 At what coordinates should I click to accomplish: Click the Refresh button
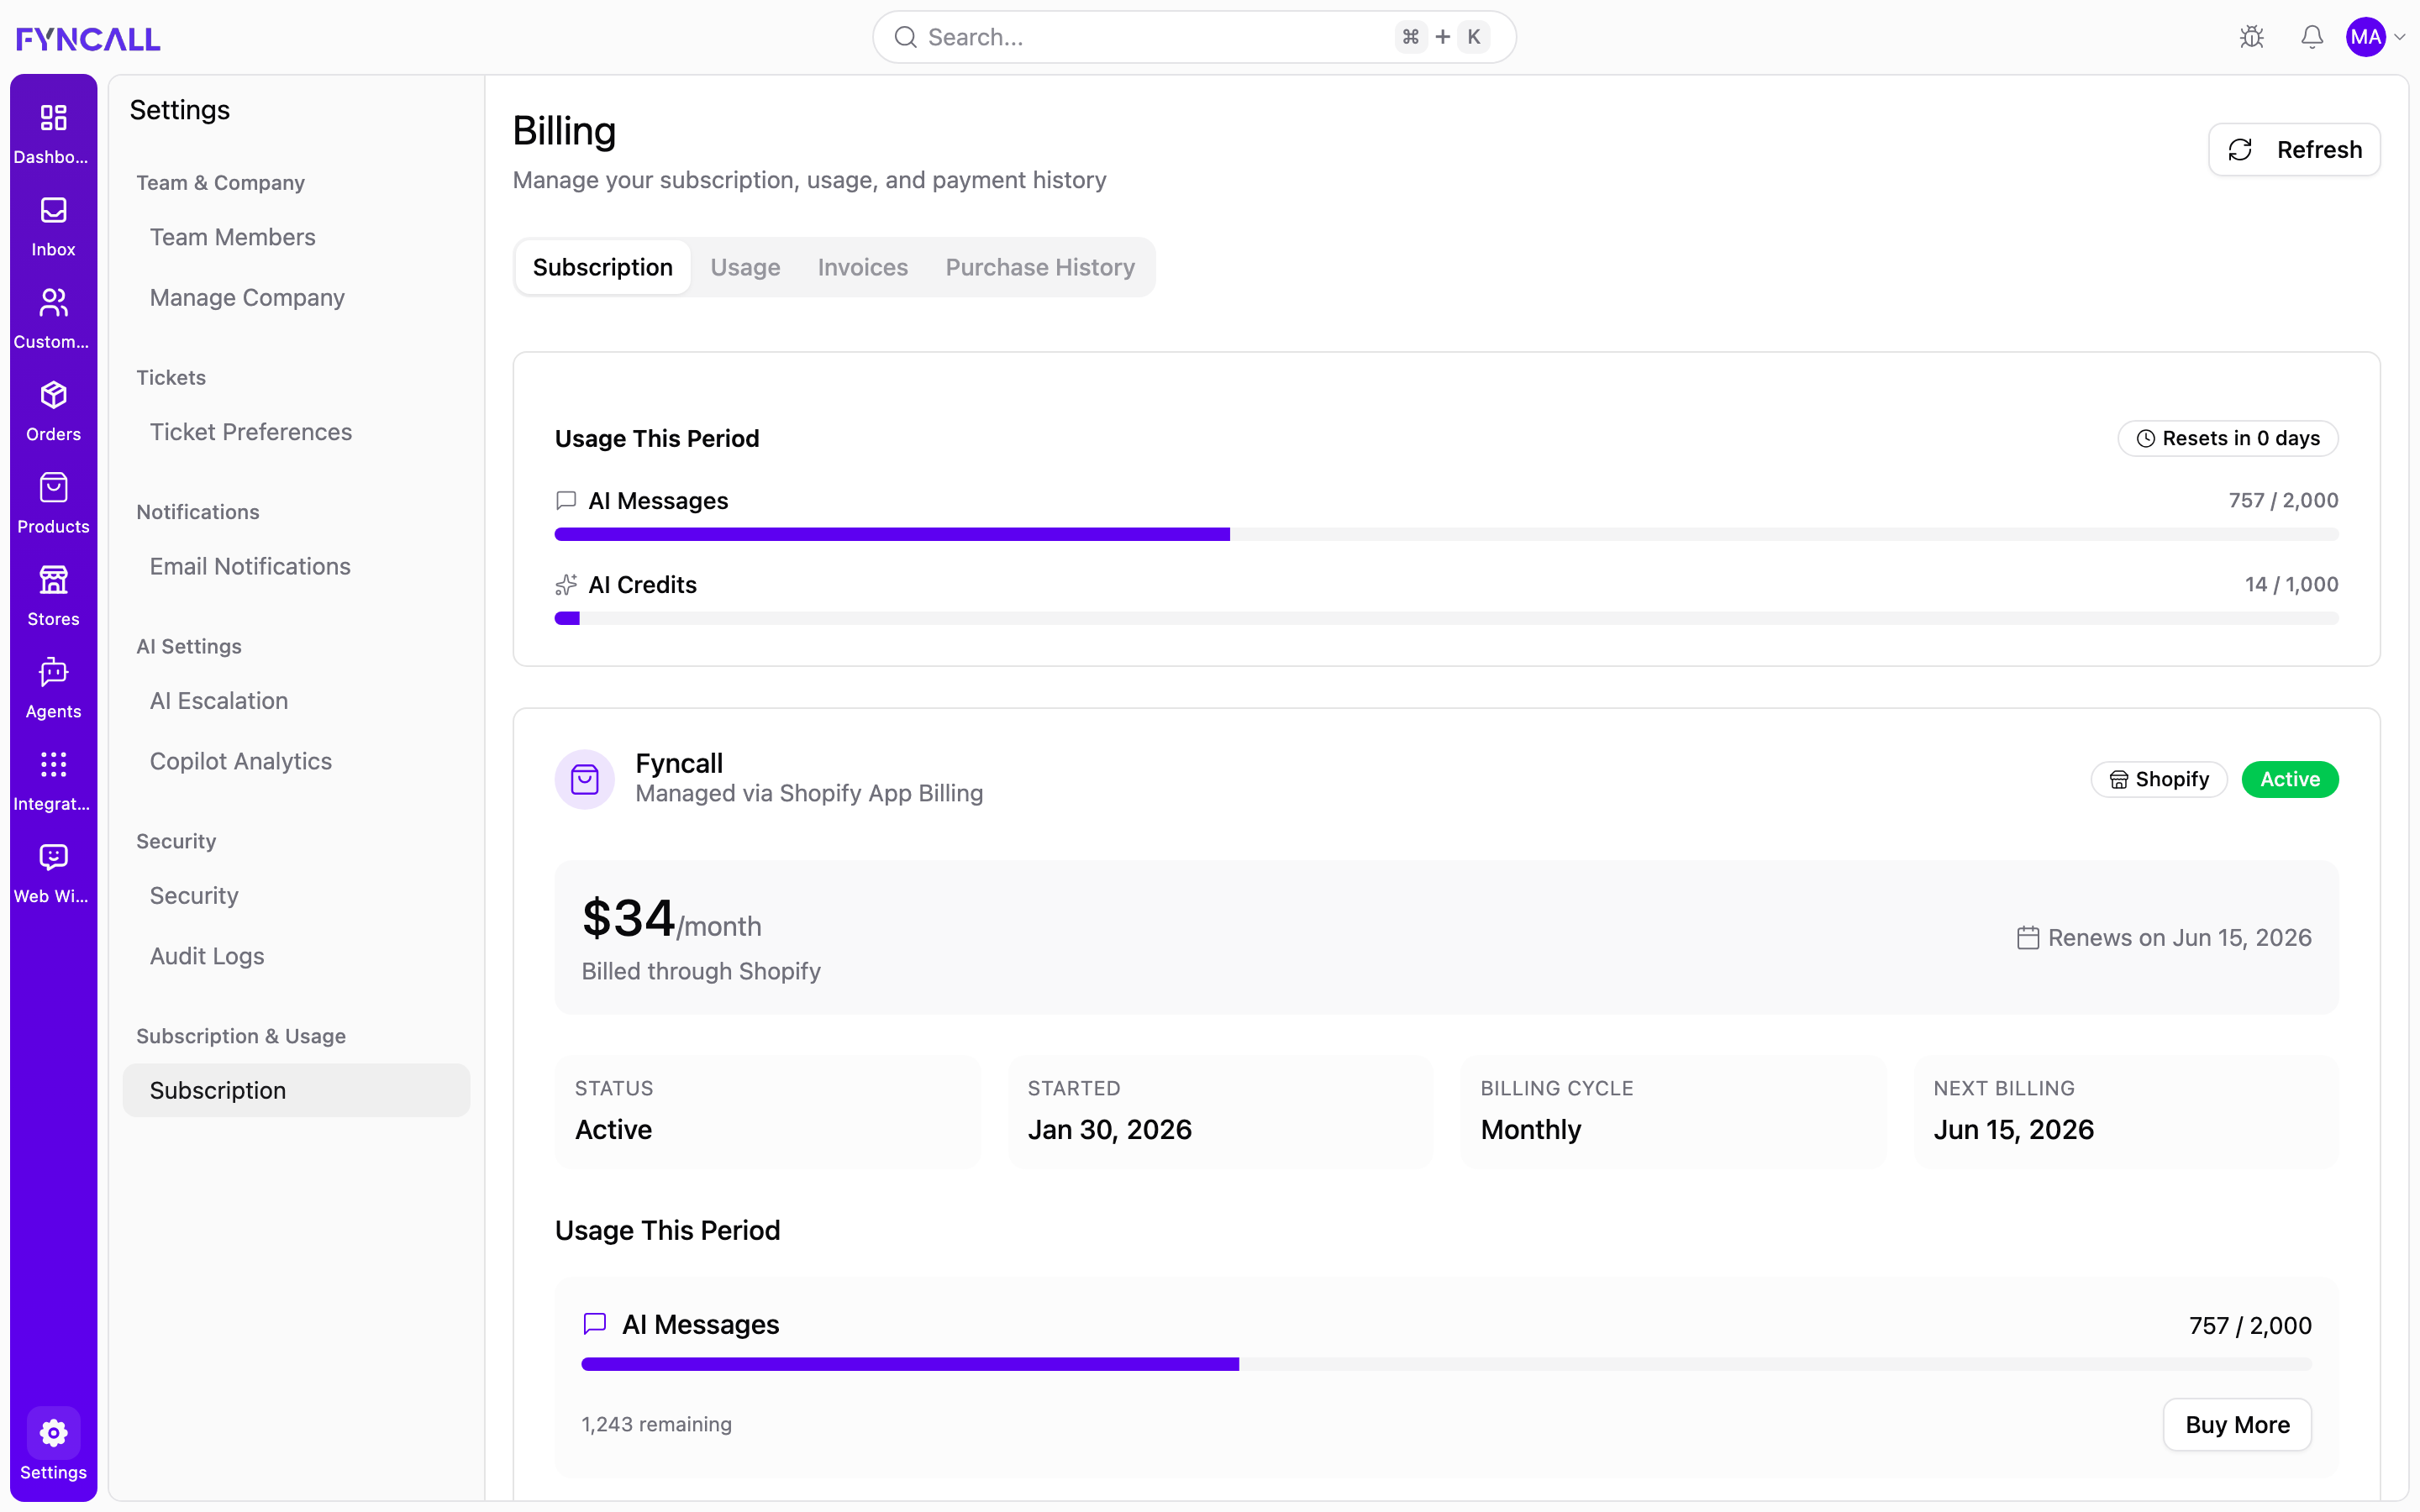coord(2294,150)
